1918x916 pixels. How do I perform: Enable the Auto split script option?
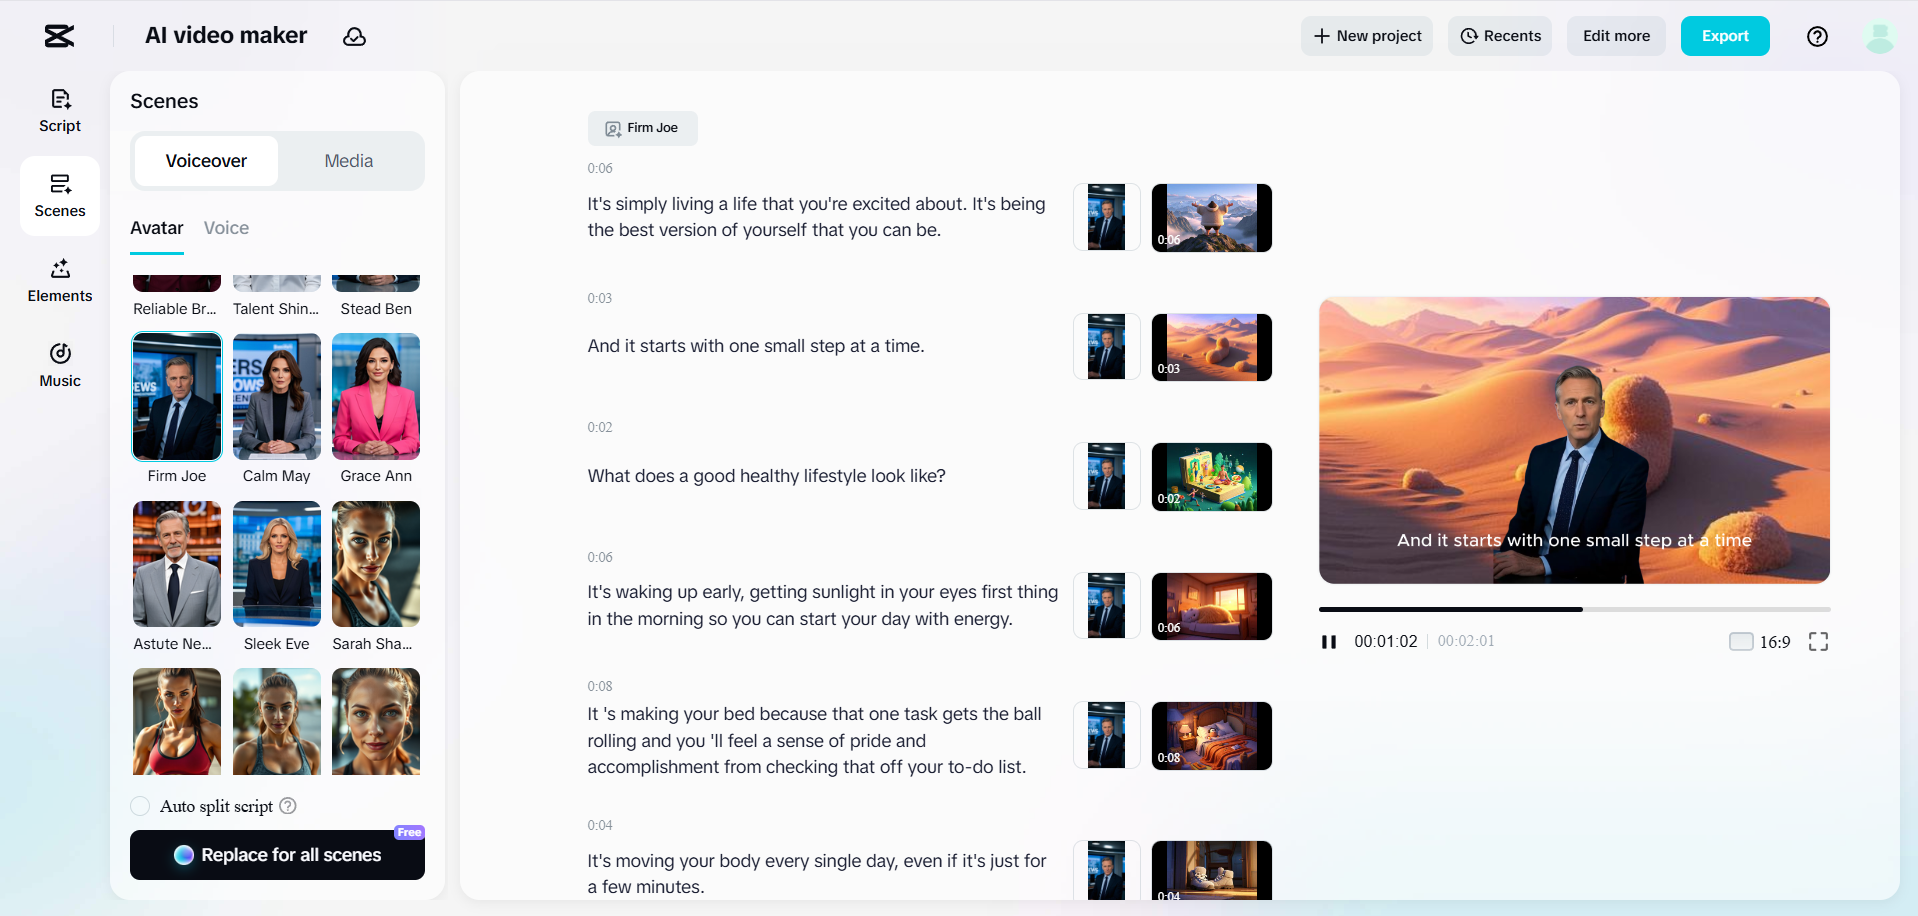pyautogui.click(x=140, y=806)
